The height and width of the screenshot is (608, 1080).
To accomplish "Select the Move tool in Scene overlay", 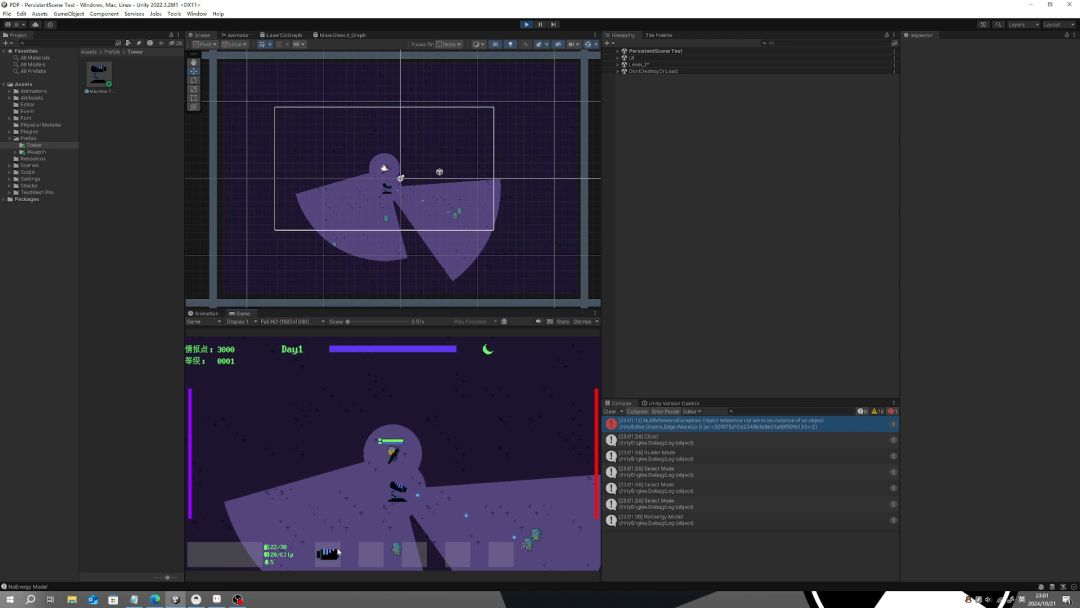I will pyautogui.click(x=194, y=71).
